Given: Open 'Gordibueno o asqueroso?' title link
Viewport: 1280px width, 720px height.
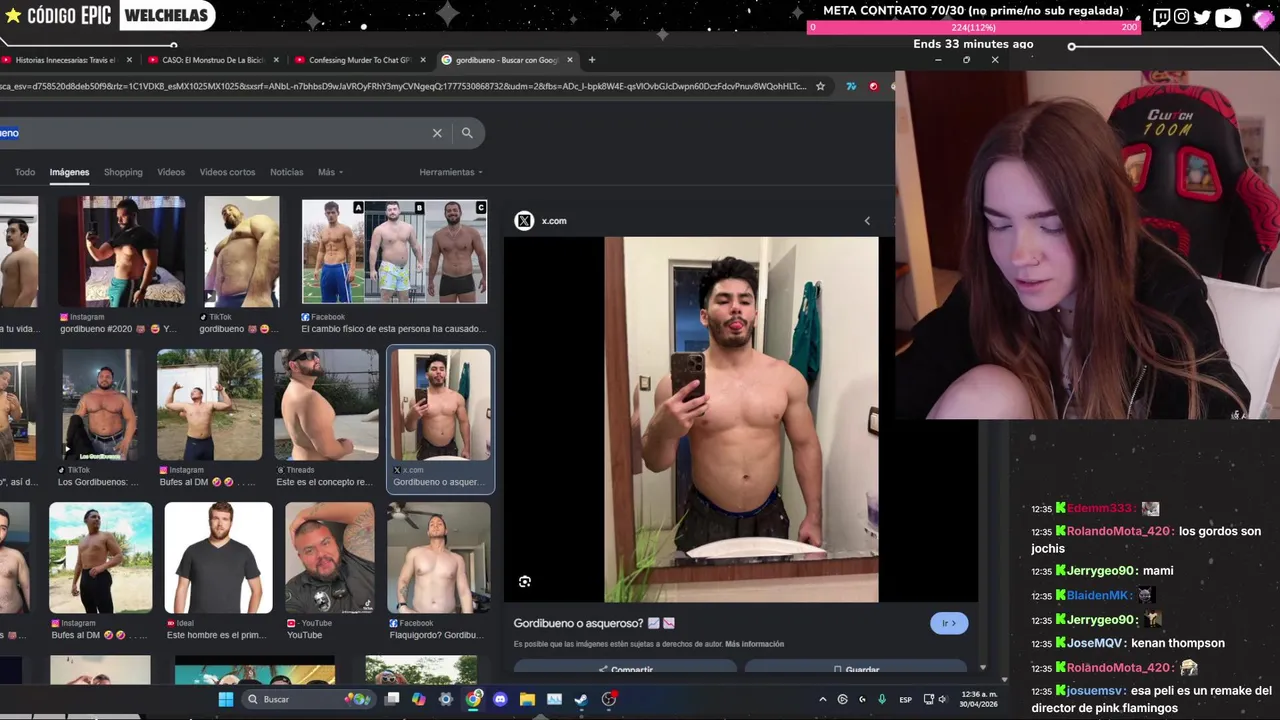Looking at the screenshot, I should 594,623.
